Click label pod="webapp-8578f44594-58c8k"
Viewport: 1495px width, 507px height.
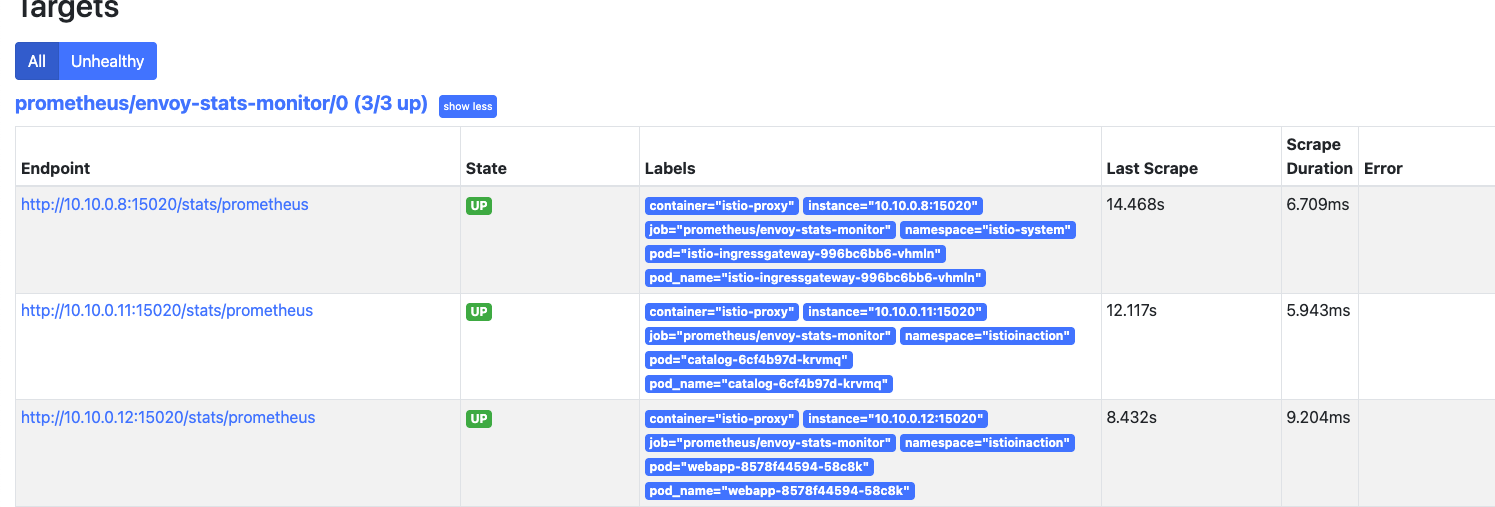click(760, 467)
